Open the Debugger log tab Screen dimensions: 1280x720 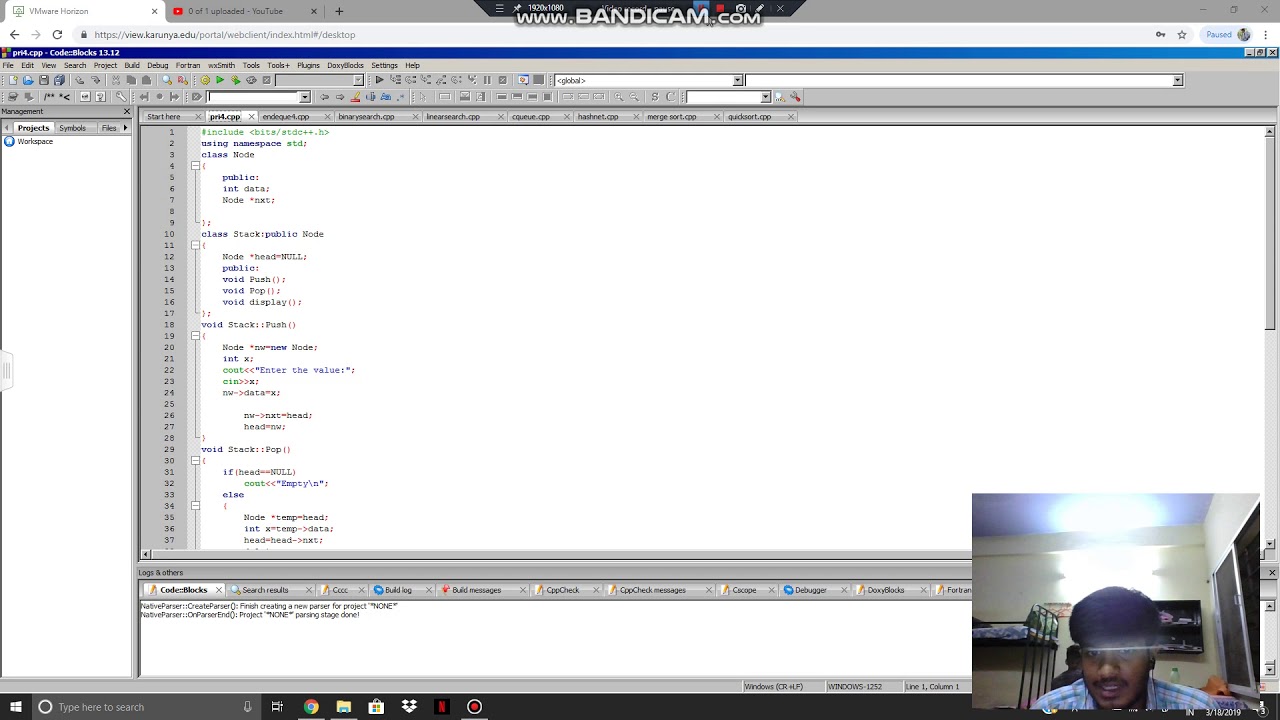pos(810,590)
